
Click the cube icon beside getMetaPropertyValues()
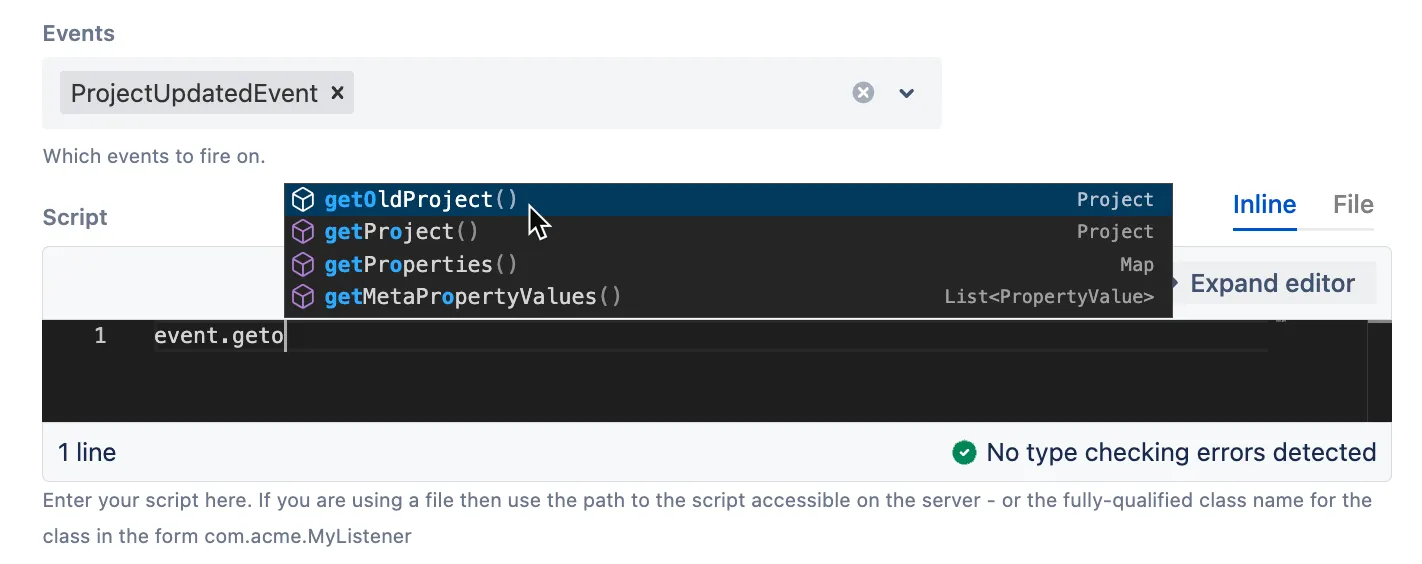tap(303, 297)
